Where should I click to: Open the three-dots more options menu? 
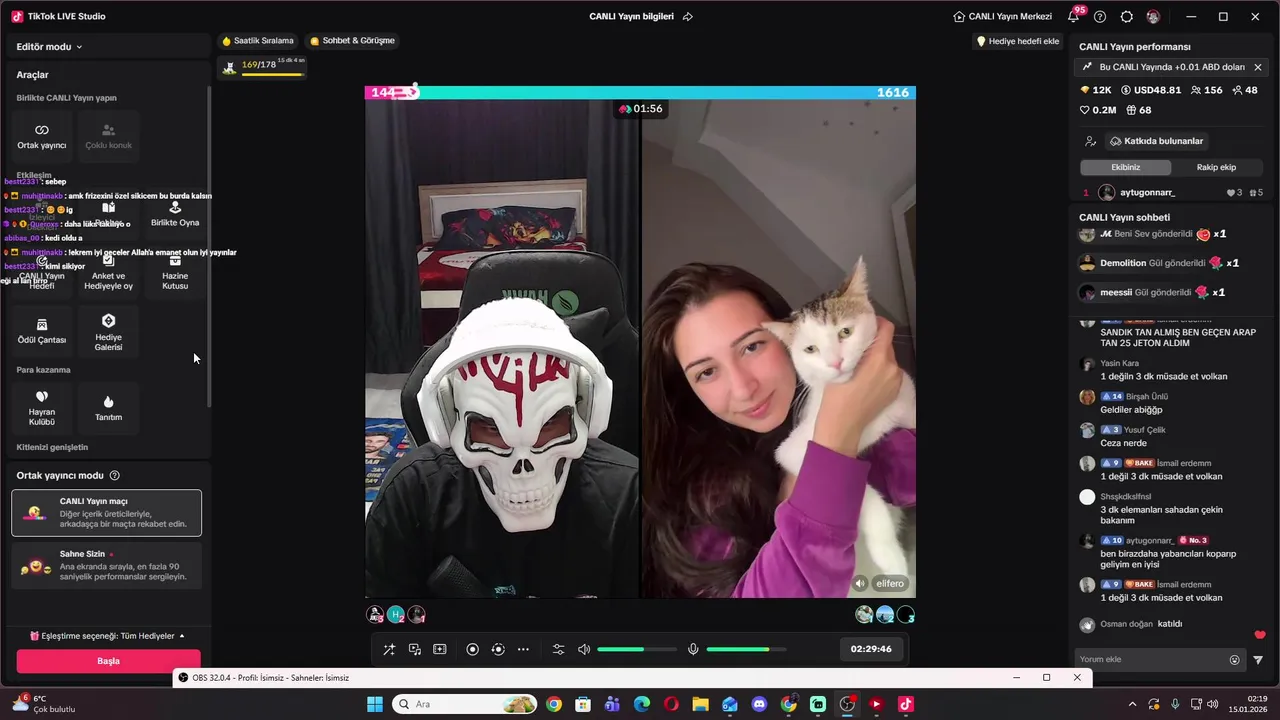tap(523, 650)
